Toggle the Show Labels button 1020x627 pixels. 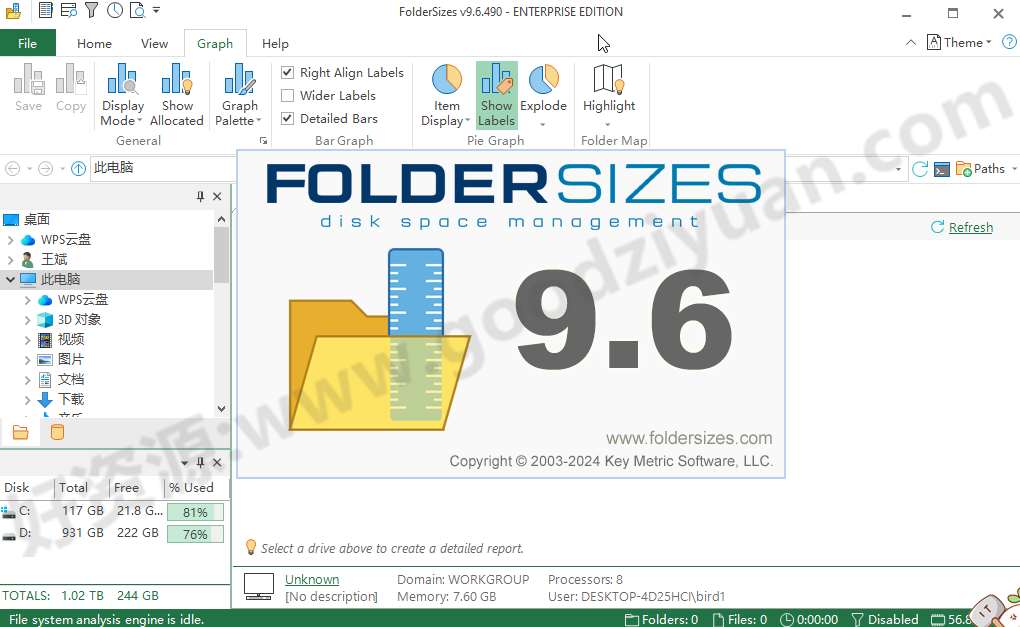(496, 90)
